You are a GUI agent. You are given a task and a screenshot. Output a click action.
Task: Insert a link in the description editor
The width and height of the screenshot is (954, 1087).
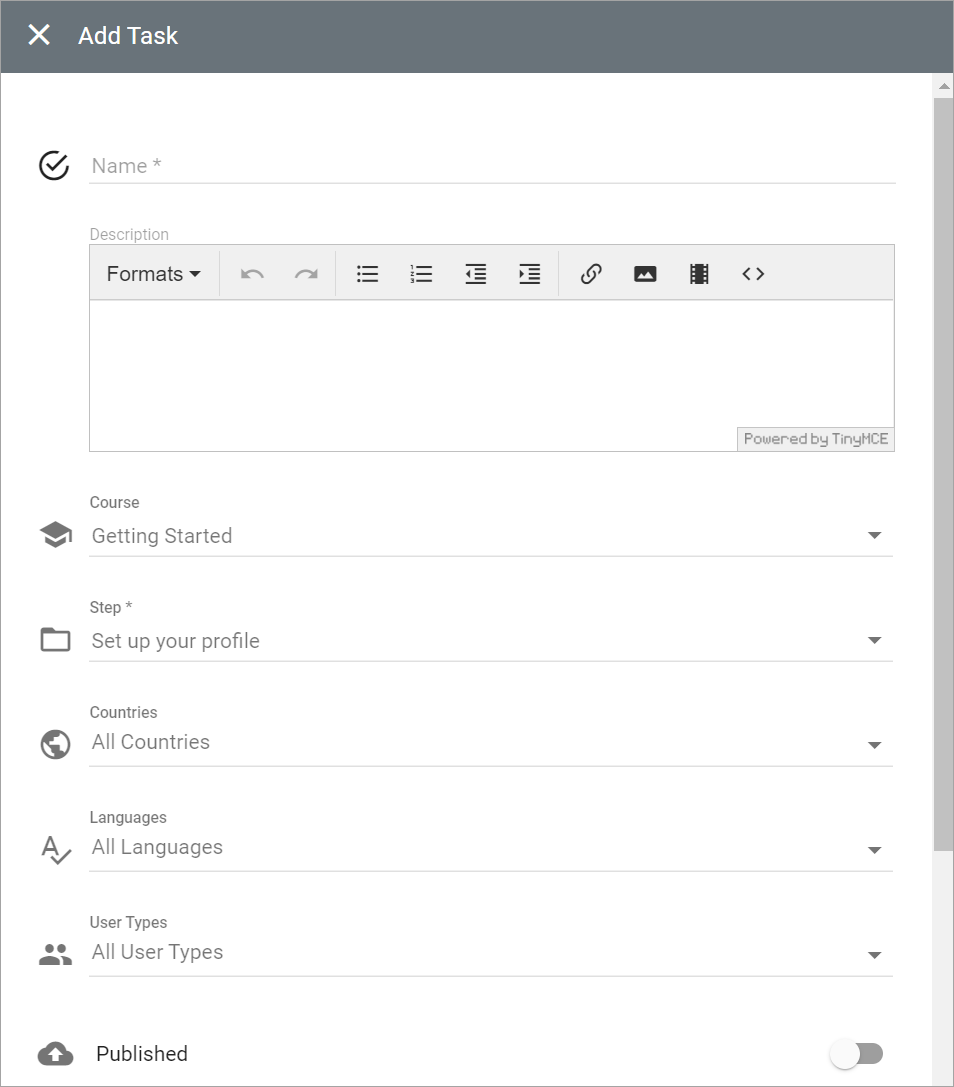tap(590, 273)
